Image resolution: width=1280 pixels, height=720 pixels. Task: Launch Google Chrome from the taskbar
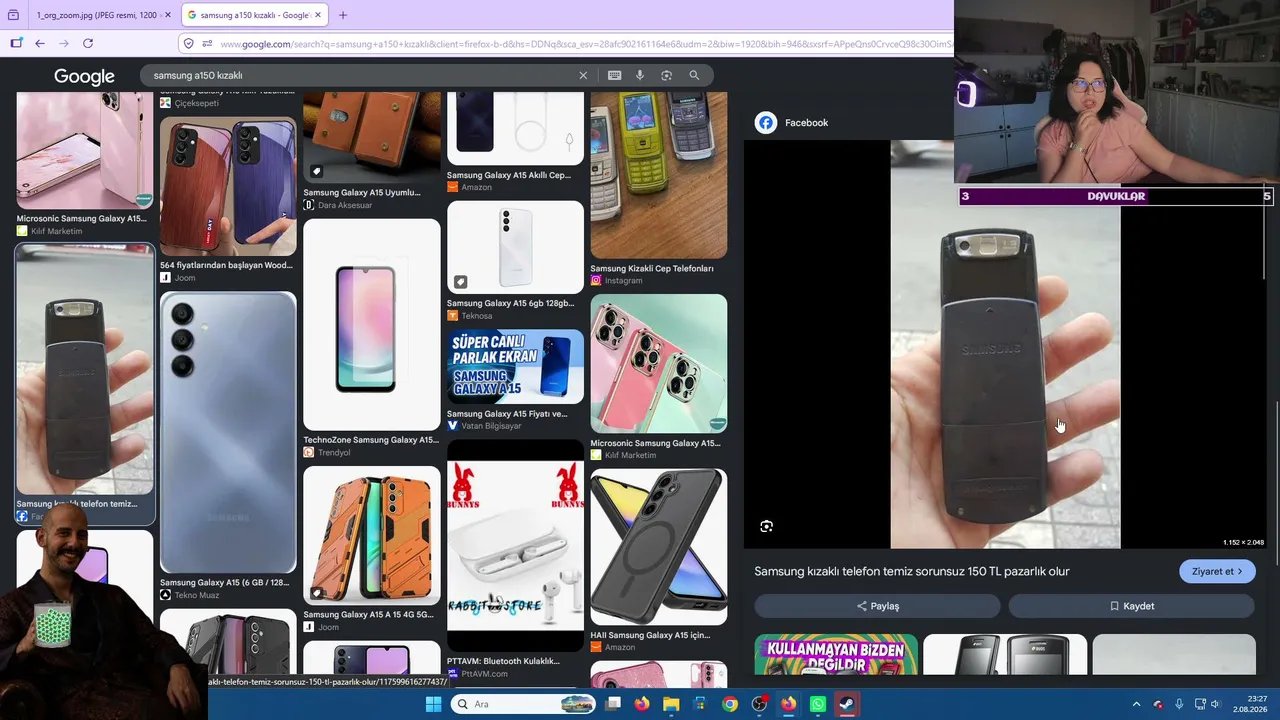(730, 704)
